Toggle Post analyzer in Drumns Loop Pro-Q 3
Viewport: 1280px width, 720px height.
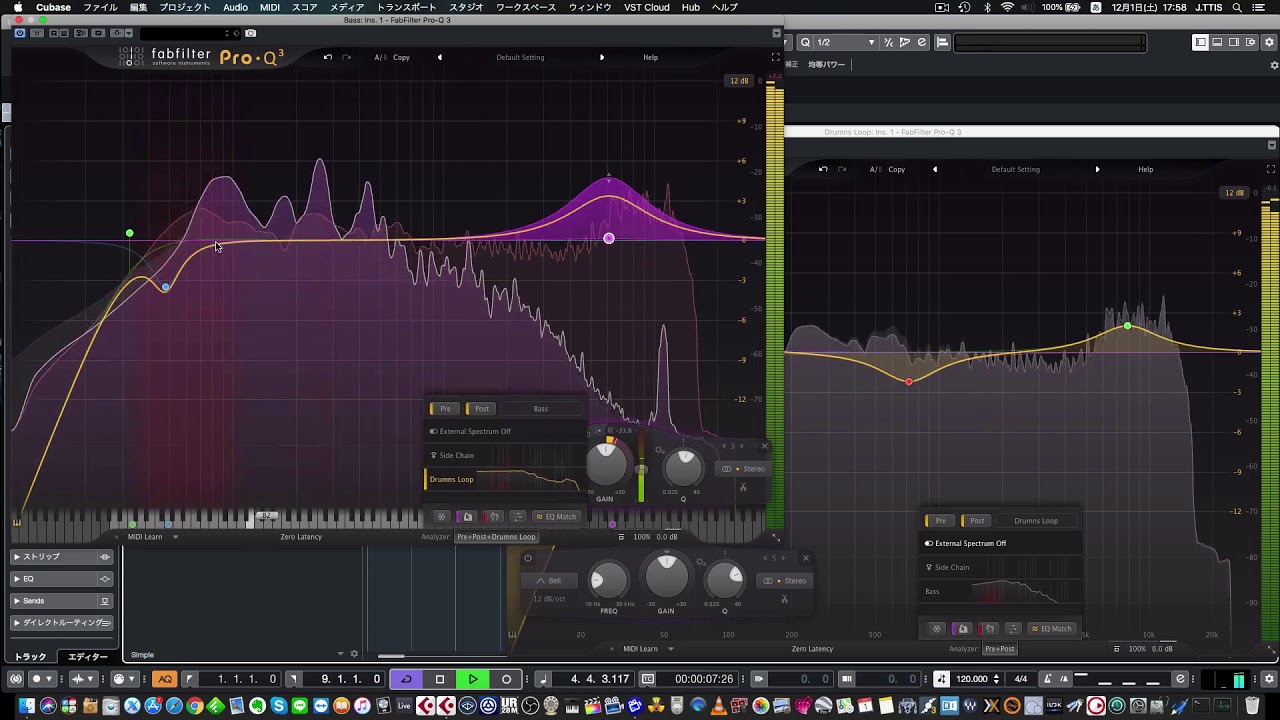976,520
